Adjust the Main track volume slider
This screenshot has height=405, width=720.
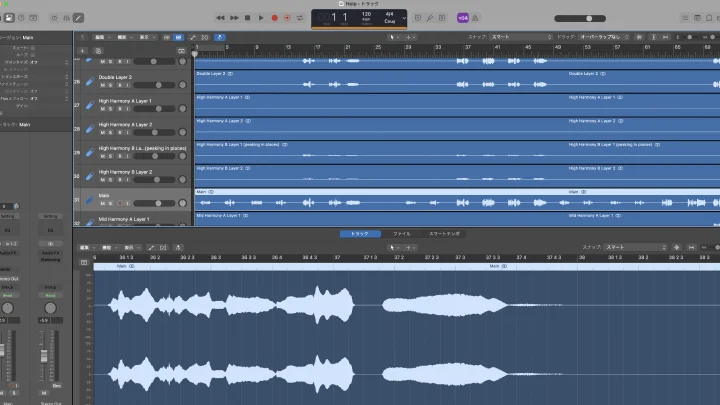point(154,203)
